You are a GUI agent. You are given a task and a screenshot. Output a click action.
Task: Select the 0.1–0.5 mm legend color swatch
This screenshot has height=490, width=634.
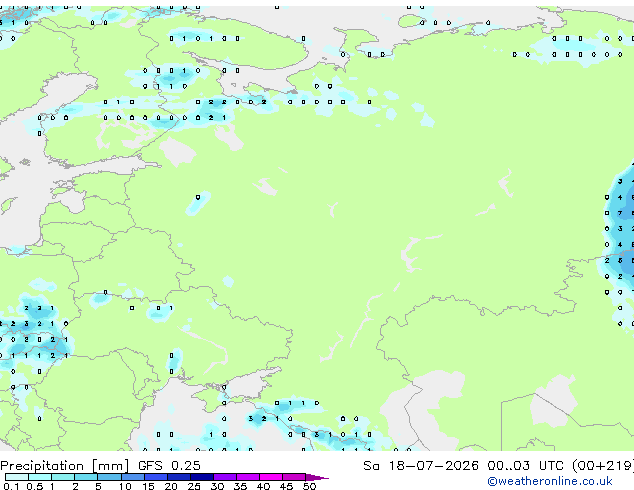(17, 477)
